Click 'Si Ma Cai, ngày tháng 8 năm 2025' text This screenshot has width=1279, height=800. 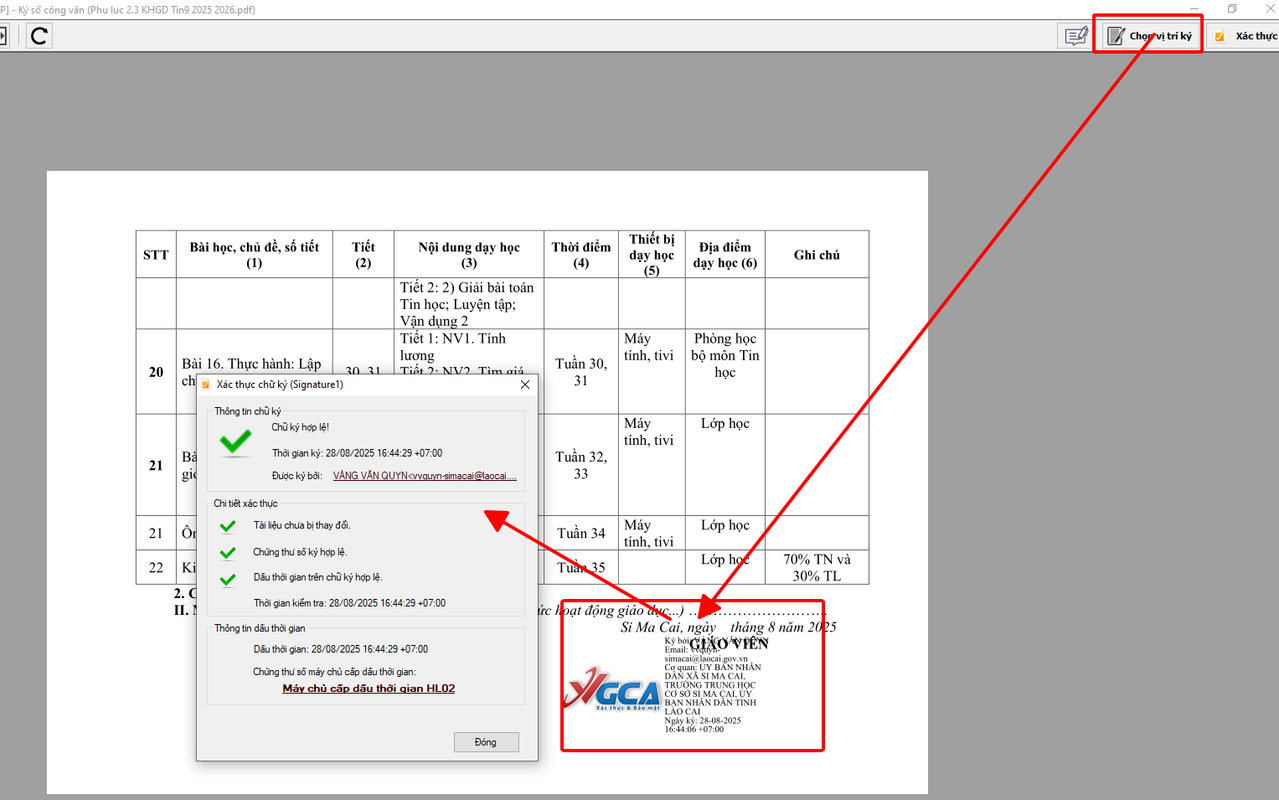pos(729,627)
